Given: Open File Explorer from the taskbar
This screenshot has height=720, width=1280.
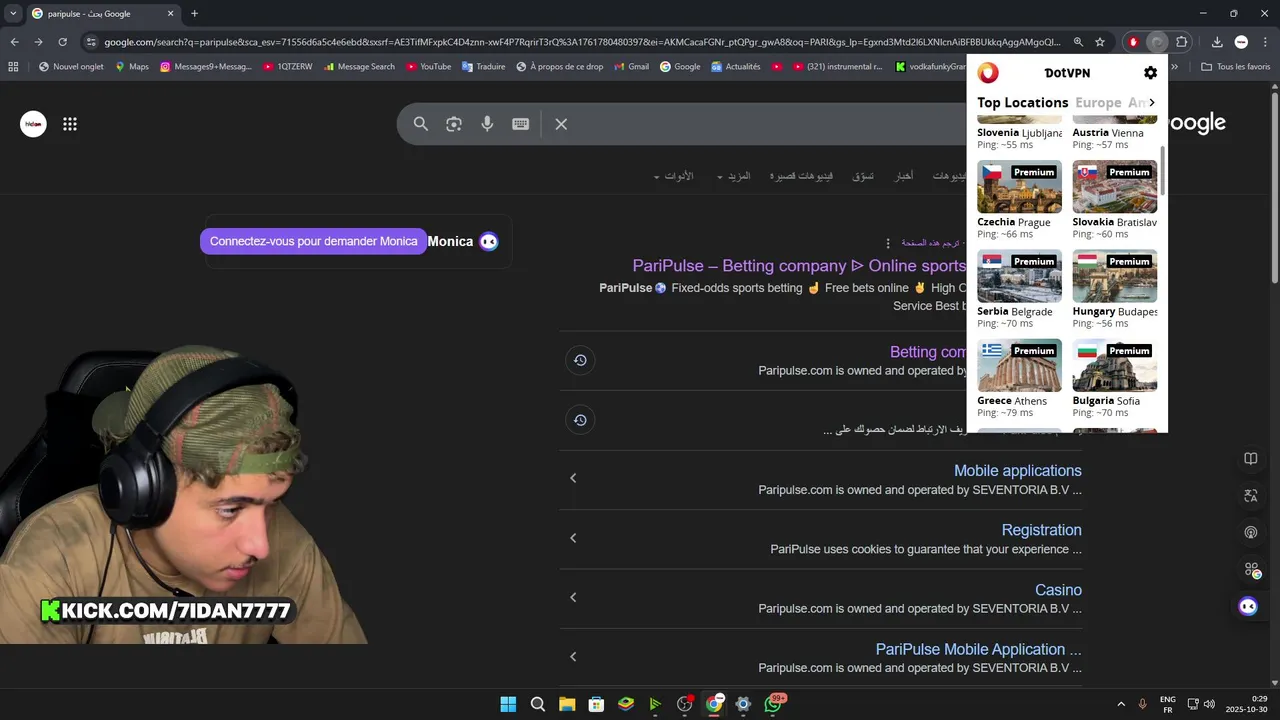Looking at the screenshot, I should coord(567,704).
